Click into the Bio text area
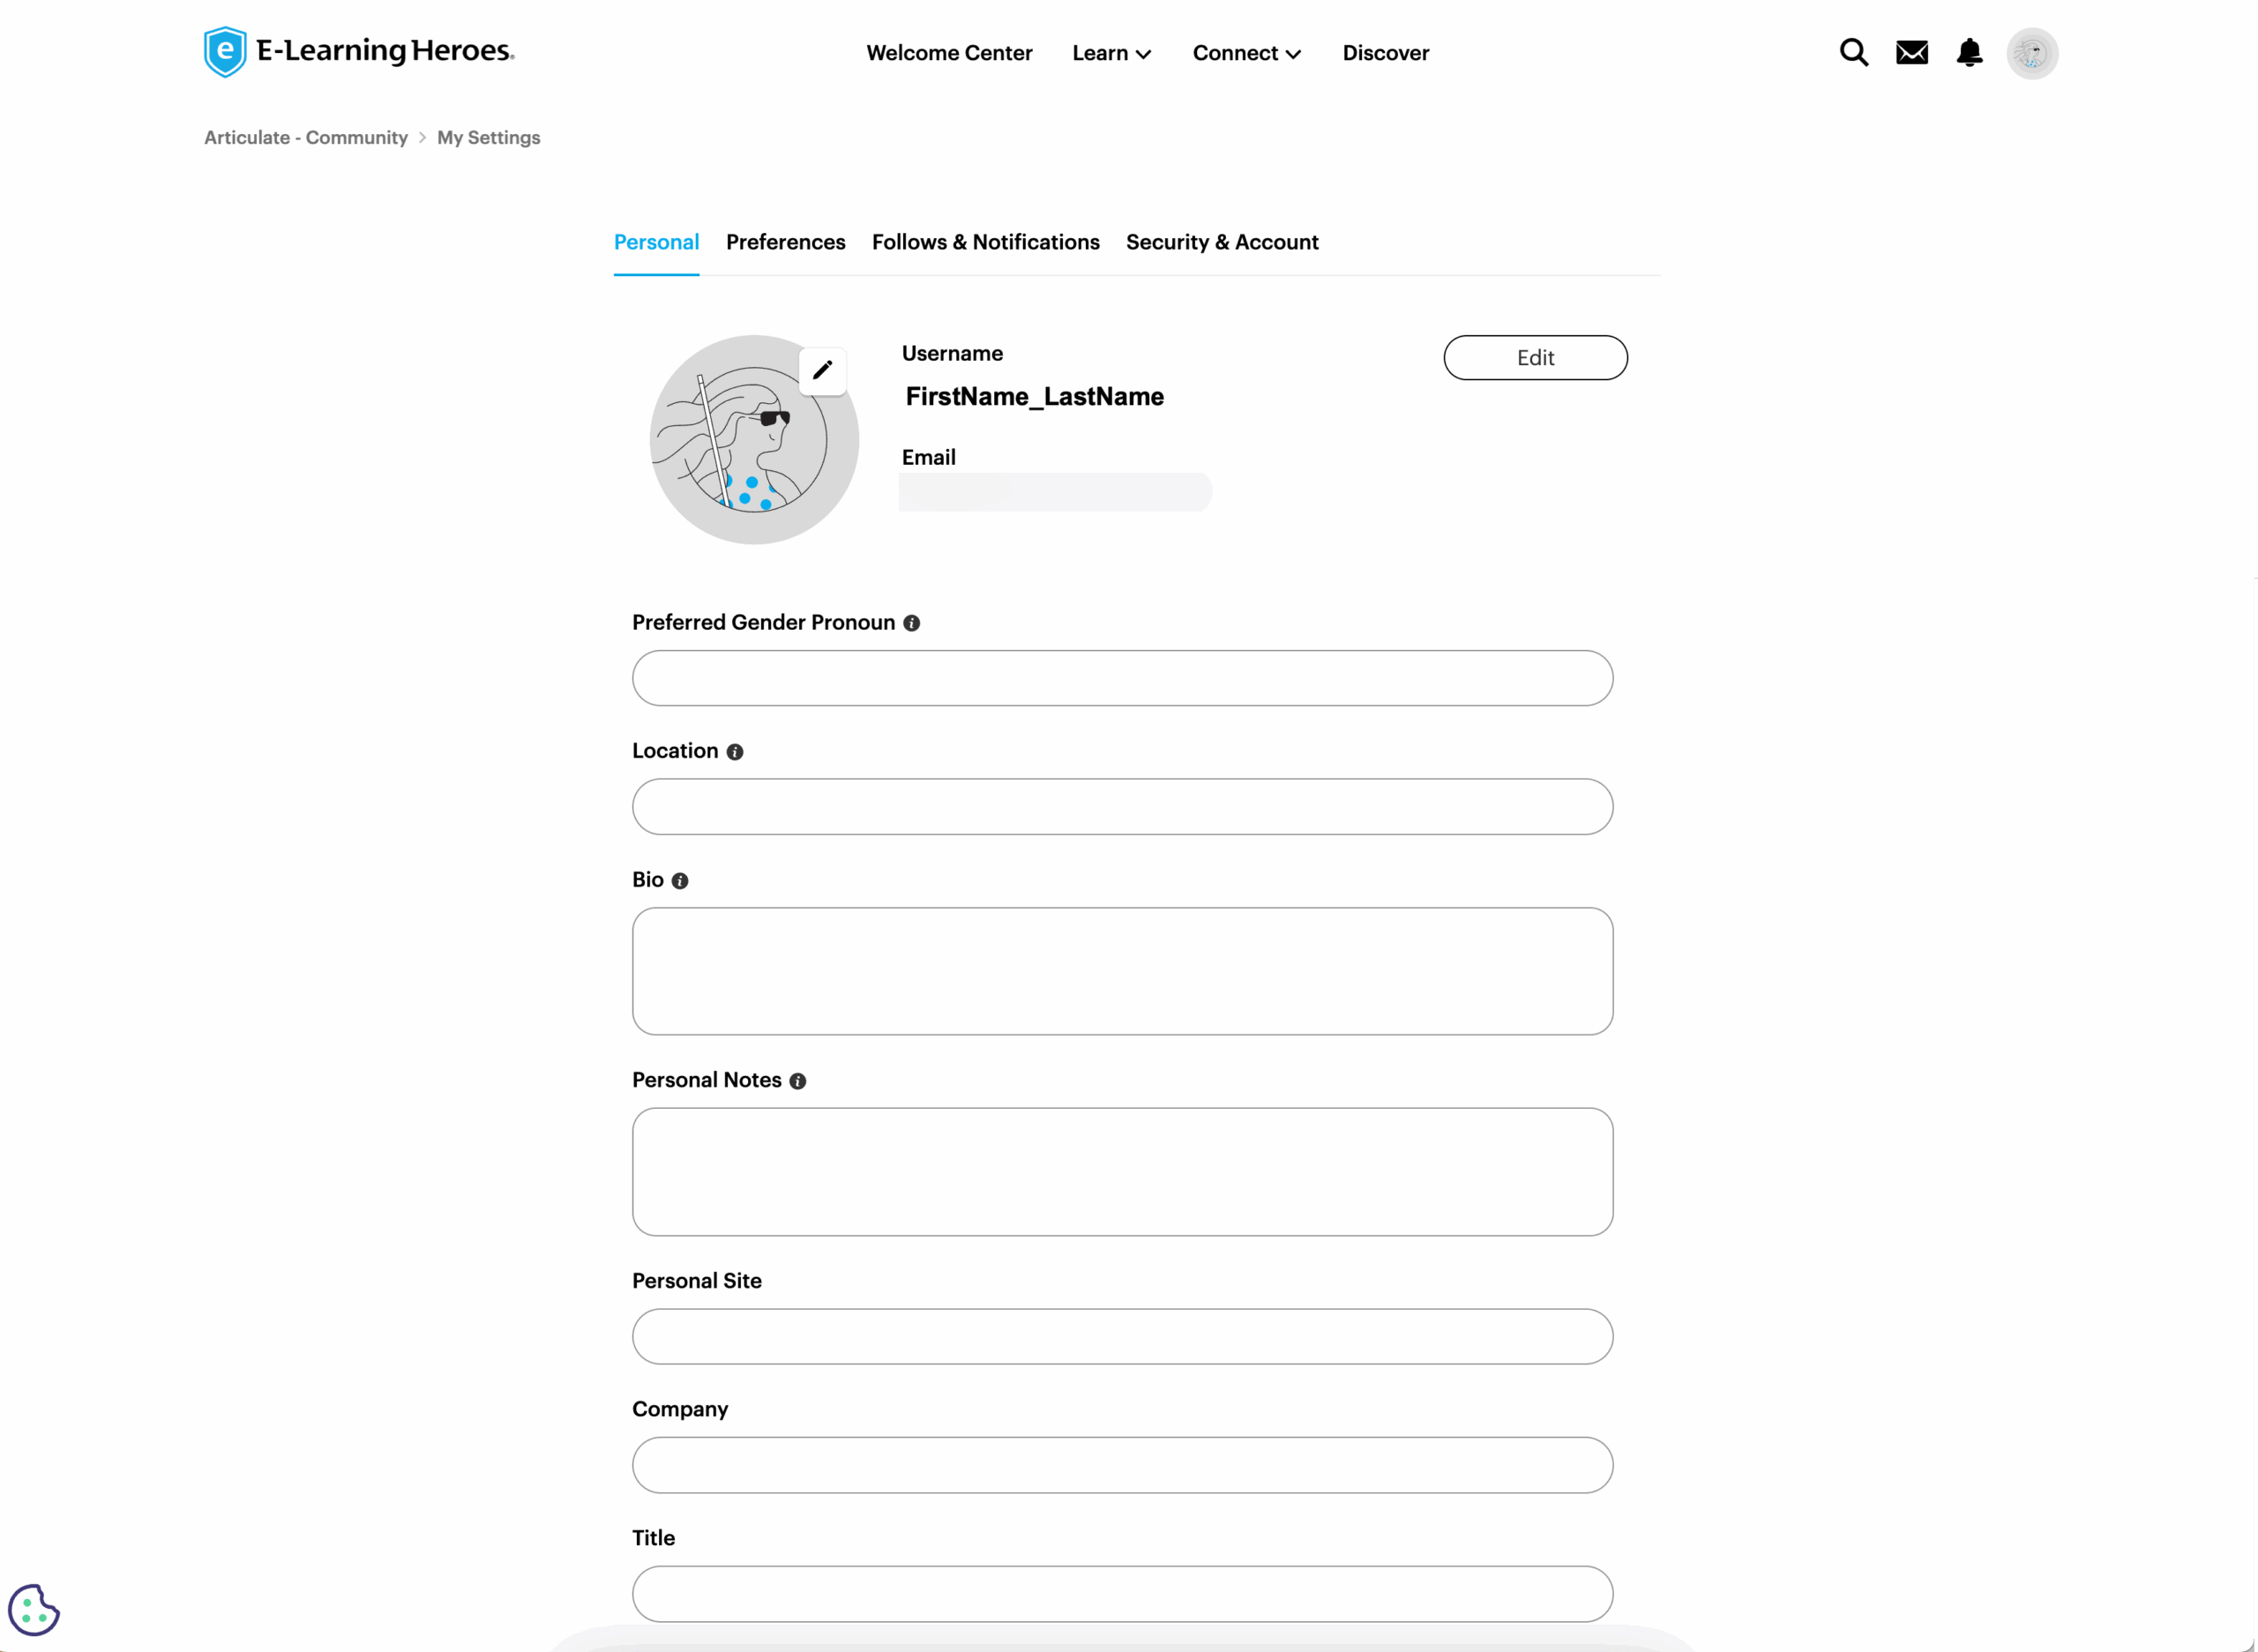 coord(1121,971)
